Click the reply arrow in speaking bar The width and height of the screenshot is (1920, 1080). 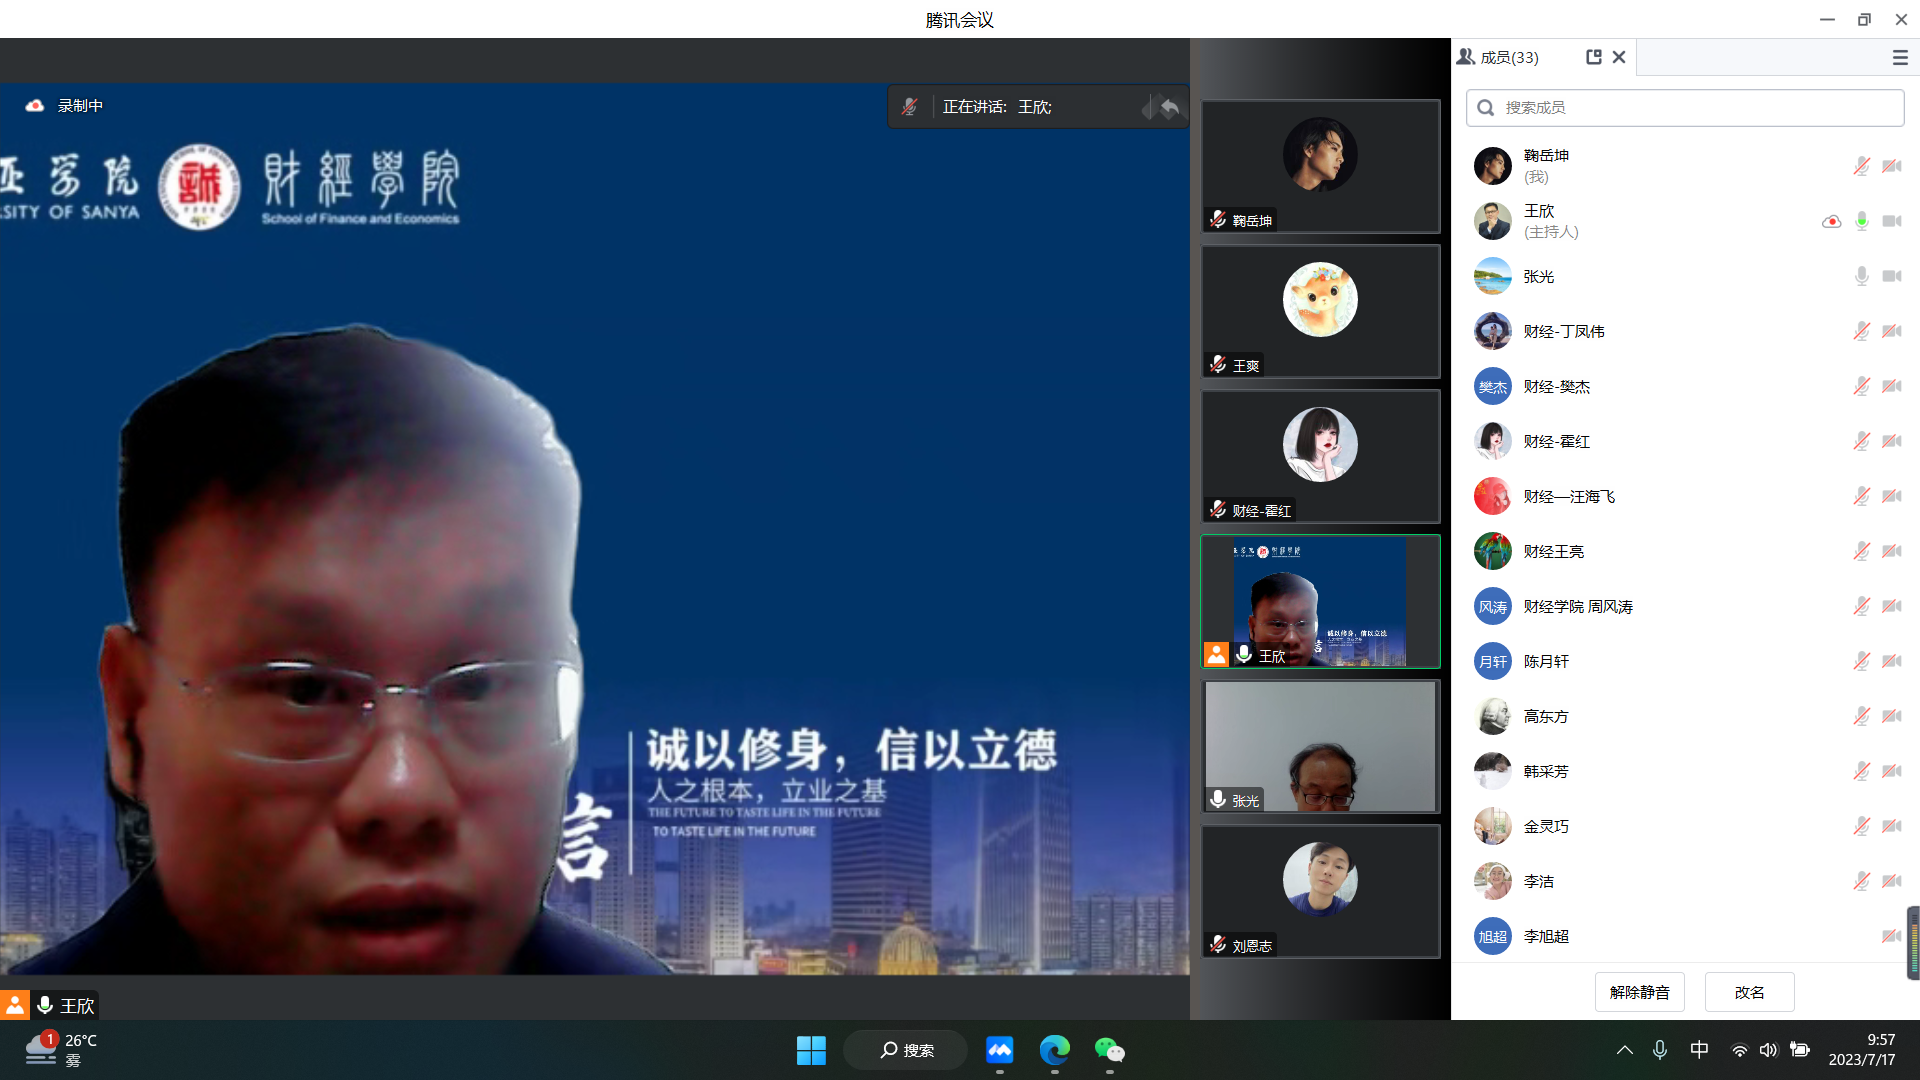(x=1170, y=107)
